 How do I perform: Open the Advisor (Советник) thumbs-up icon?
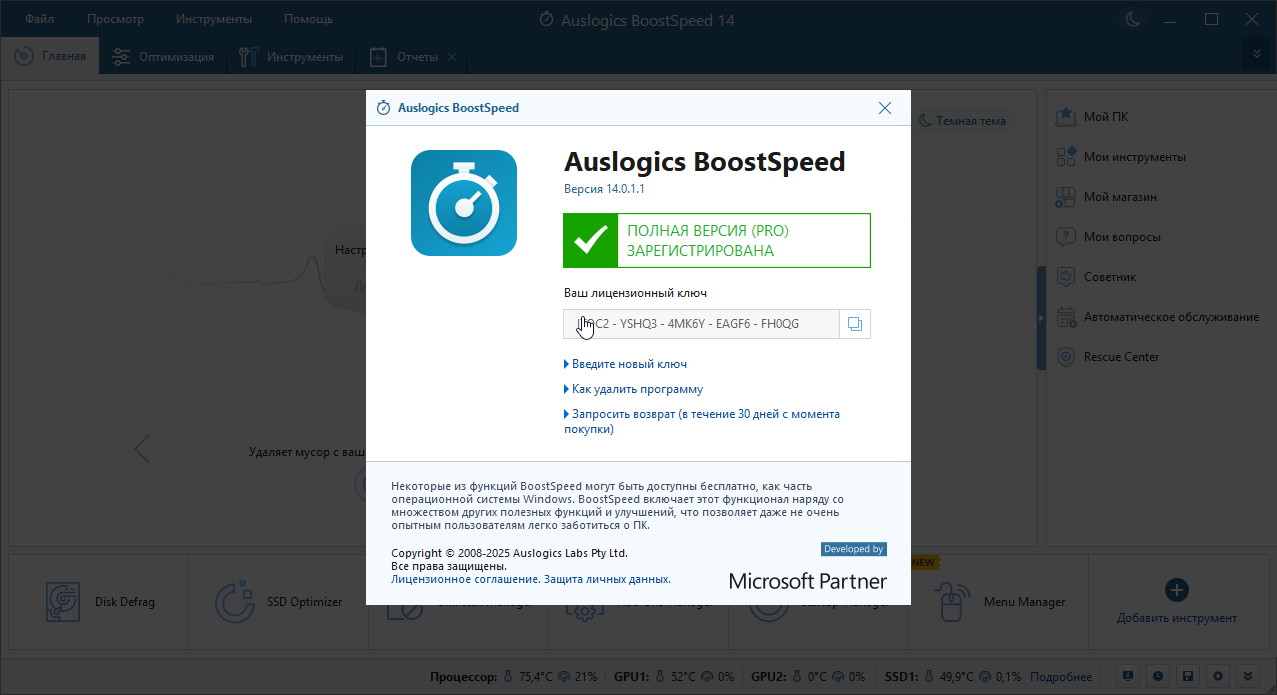[1066, 277]
